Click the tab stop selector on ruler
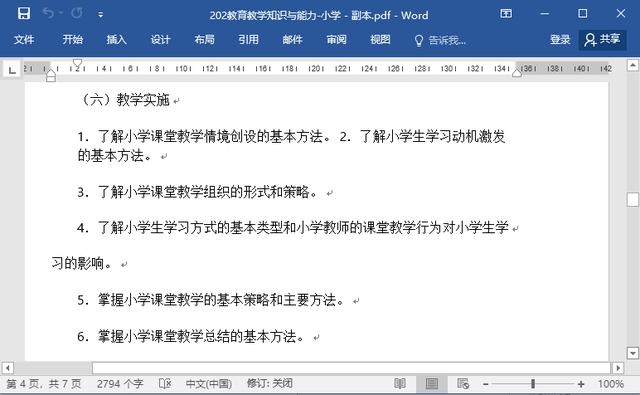This screenshot has width=640, height=395. [12, 70]
